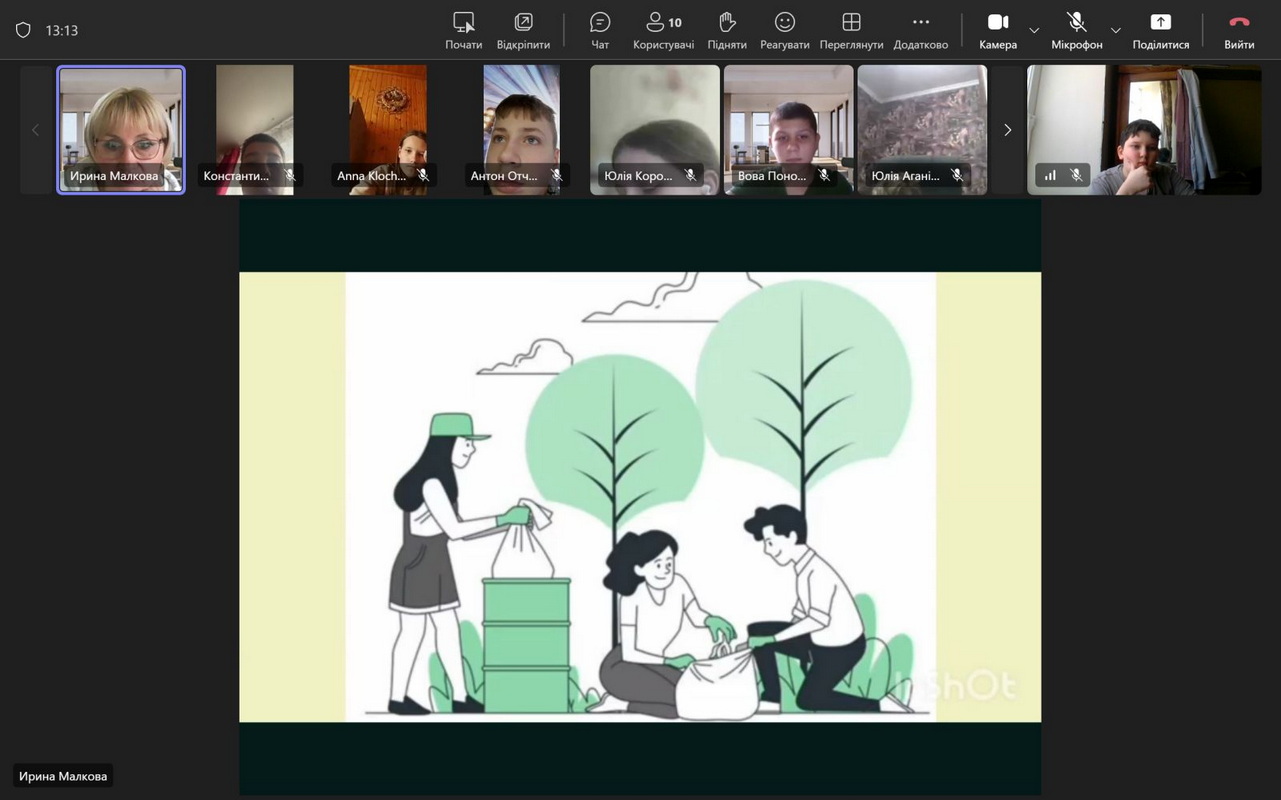
Task: Show the Користувачі participants list
Action: click(663, 30)
